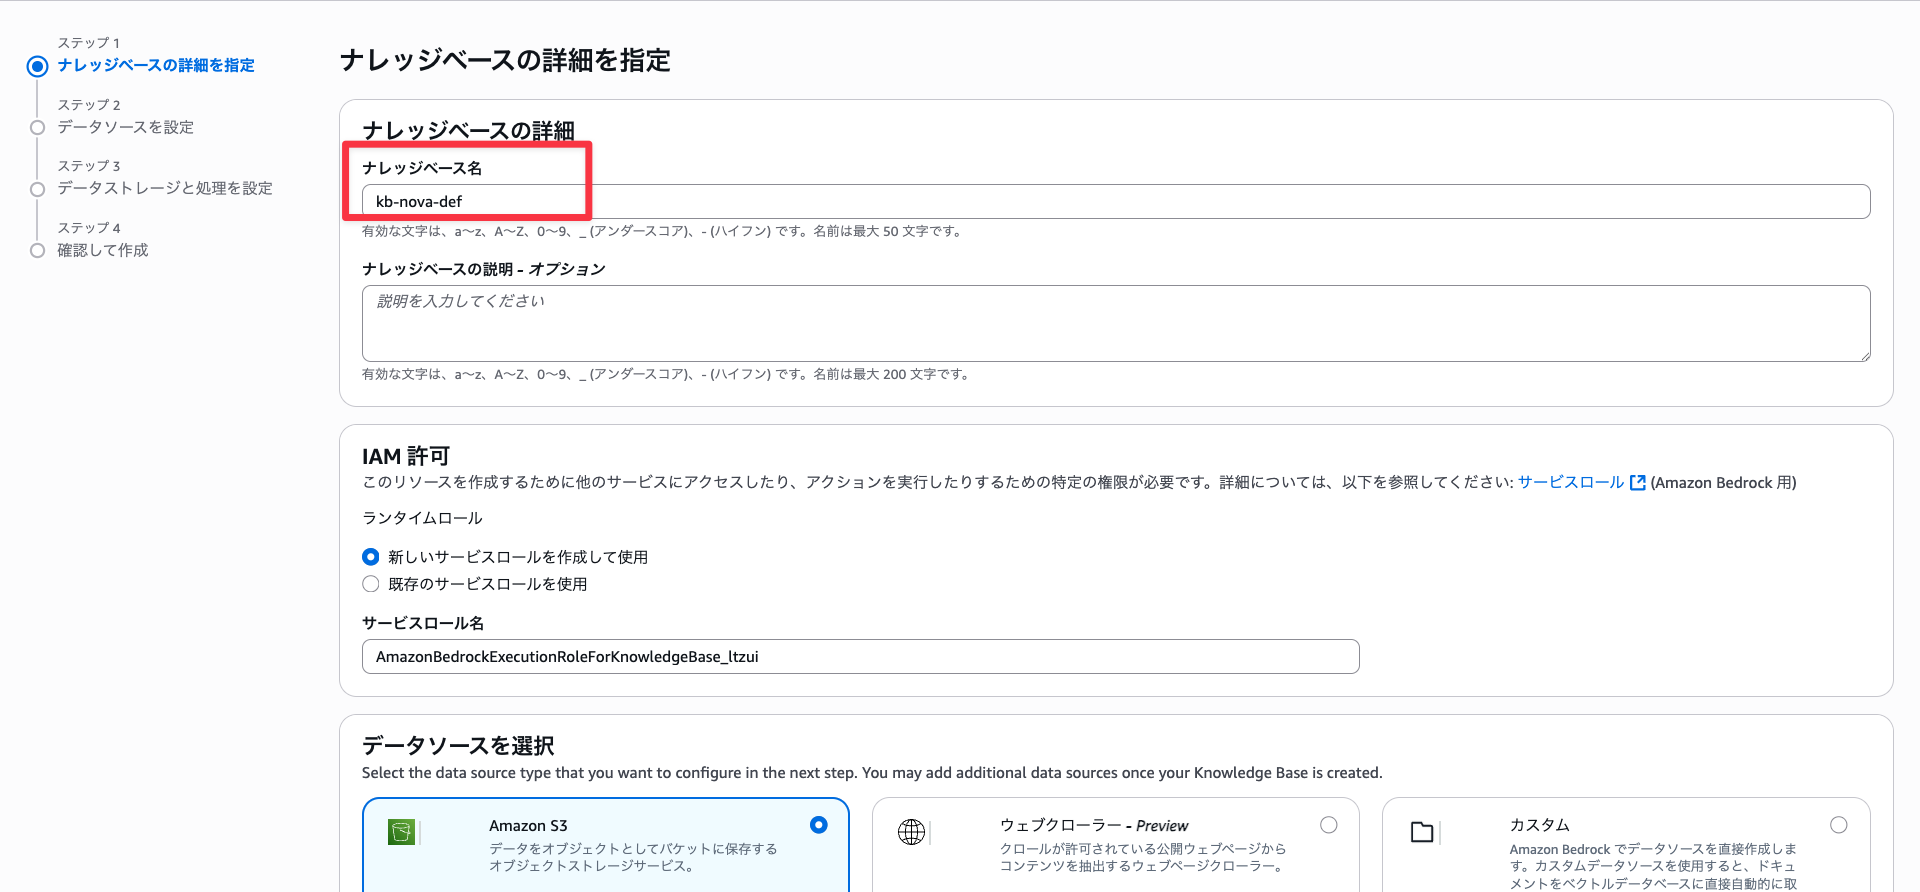Click the custom data source folder icon
1920x892 pixels.
coord(1421,832)
